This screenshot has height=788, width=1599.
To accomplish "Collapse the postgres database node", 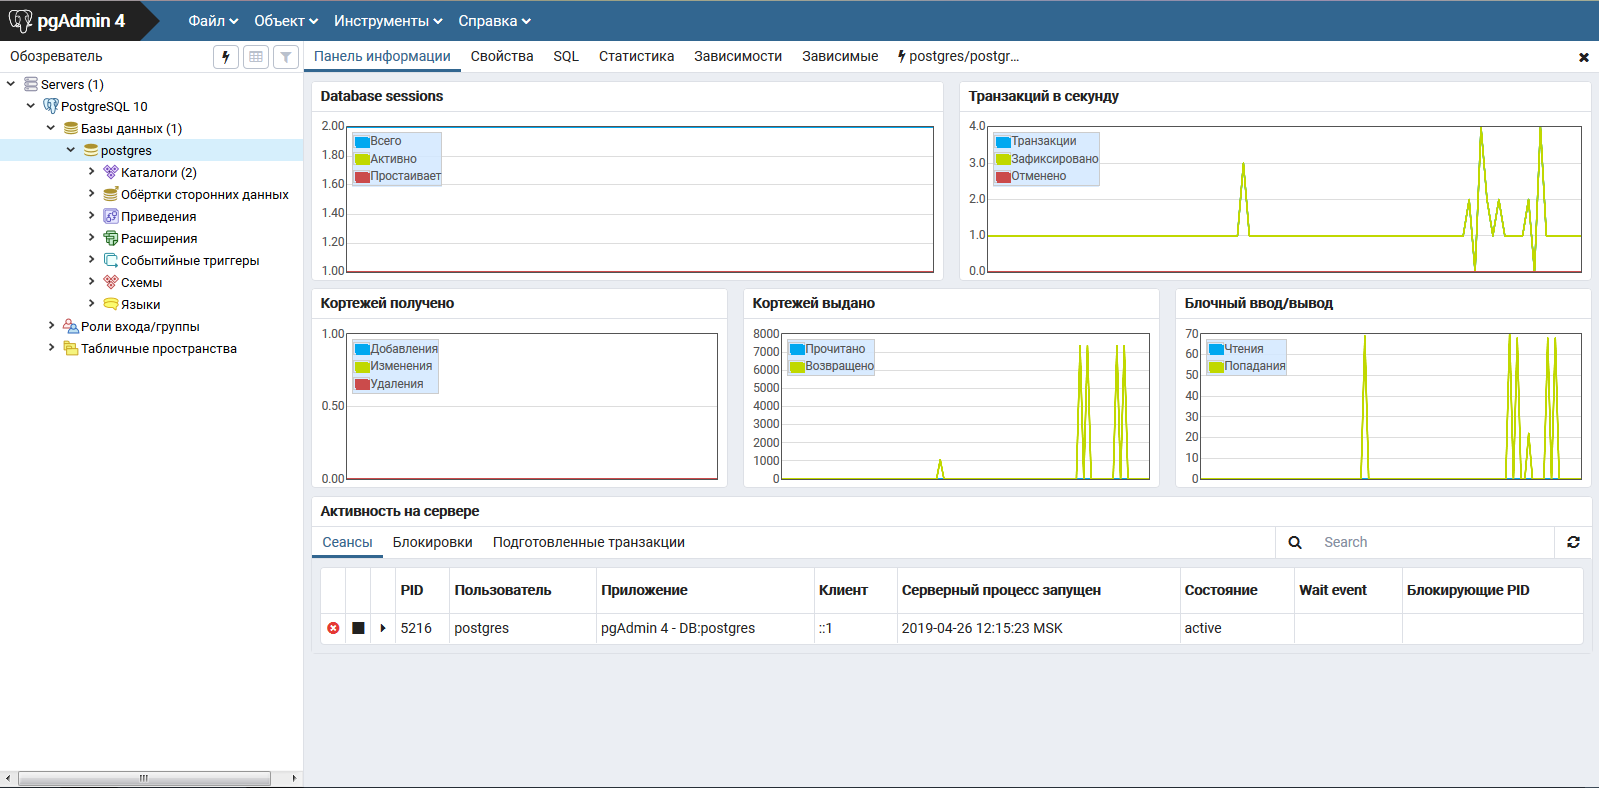I will [x=71, y=150].
